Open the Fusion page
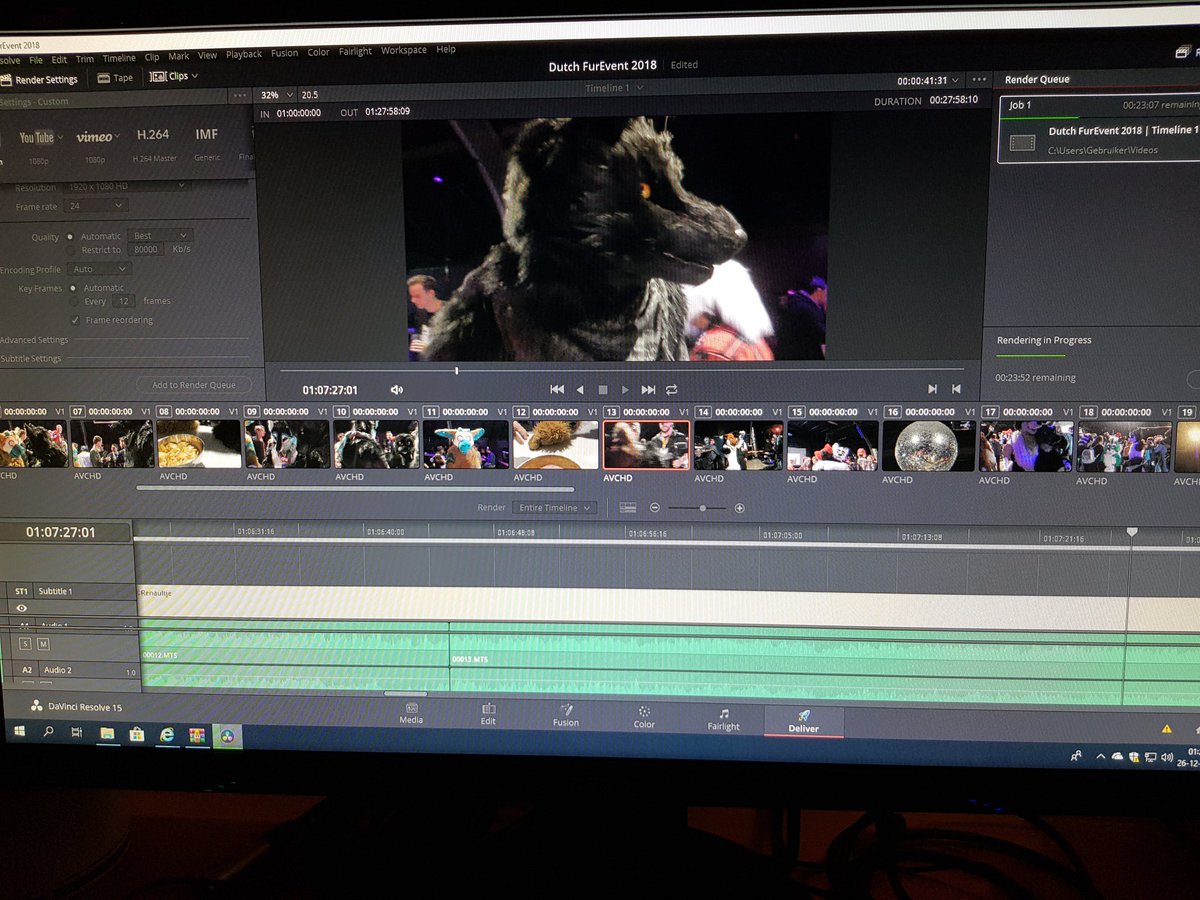 [566, 715]
